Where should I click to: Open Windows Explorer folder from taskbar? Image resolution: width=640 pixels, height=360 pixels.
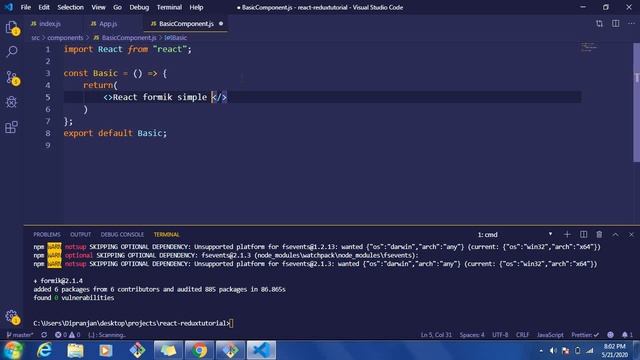click(x=75, y=350)
